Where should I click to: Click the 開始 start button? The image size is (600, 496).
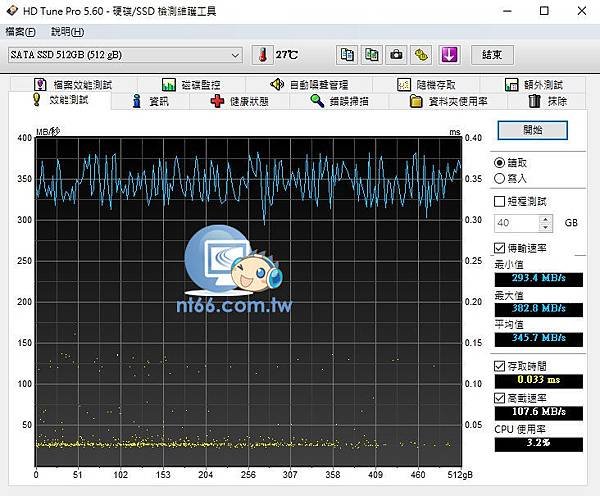pos(532,130)
